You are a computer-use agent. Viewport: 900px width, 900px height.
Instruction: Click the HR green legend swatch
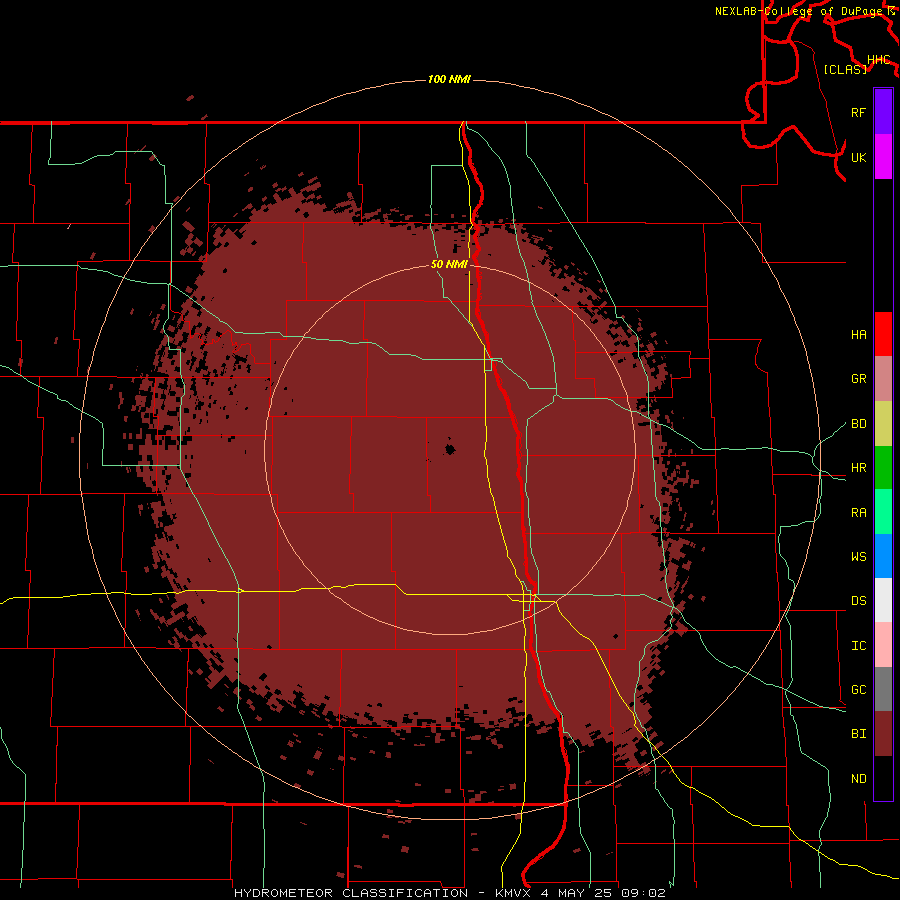[x=883, y=468]
